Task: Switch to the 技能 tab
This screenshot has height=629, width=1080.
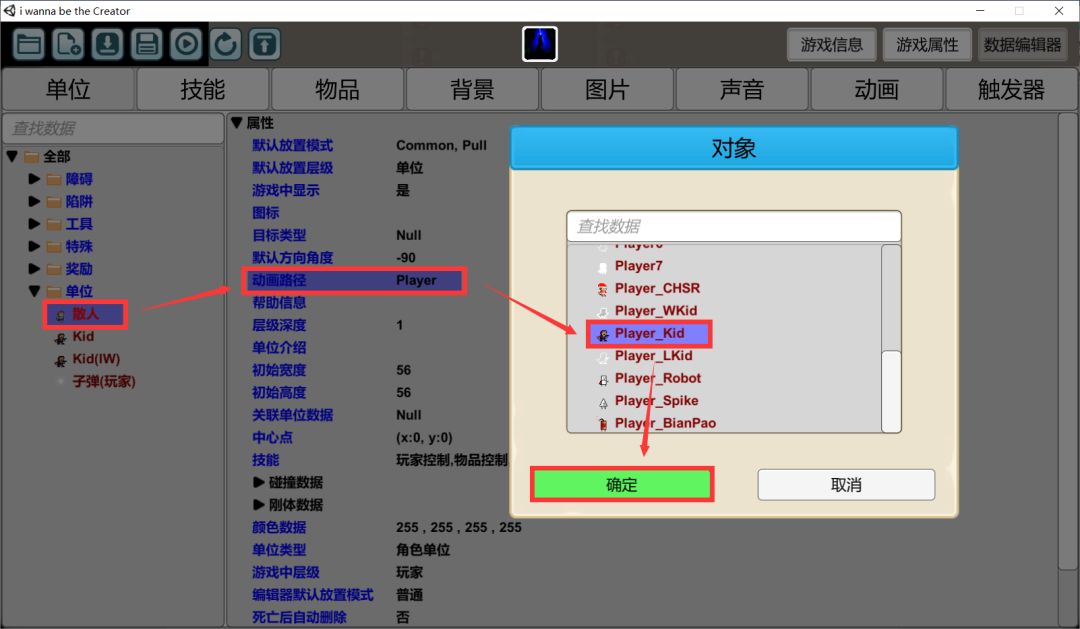Action: pos(203,89)
